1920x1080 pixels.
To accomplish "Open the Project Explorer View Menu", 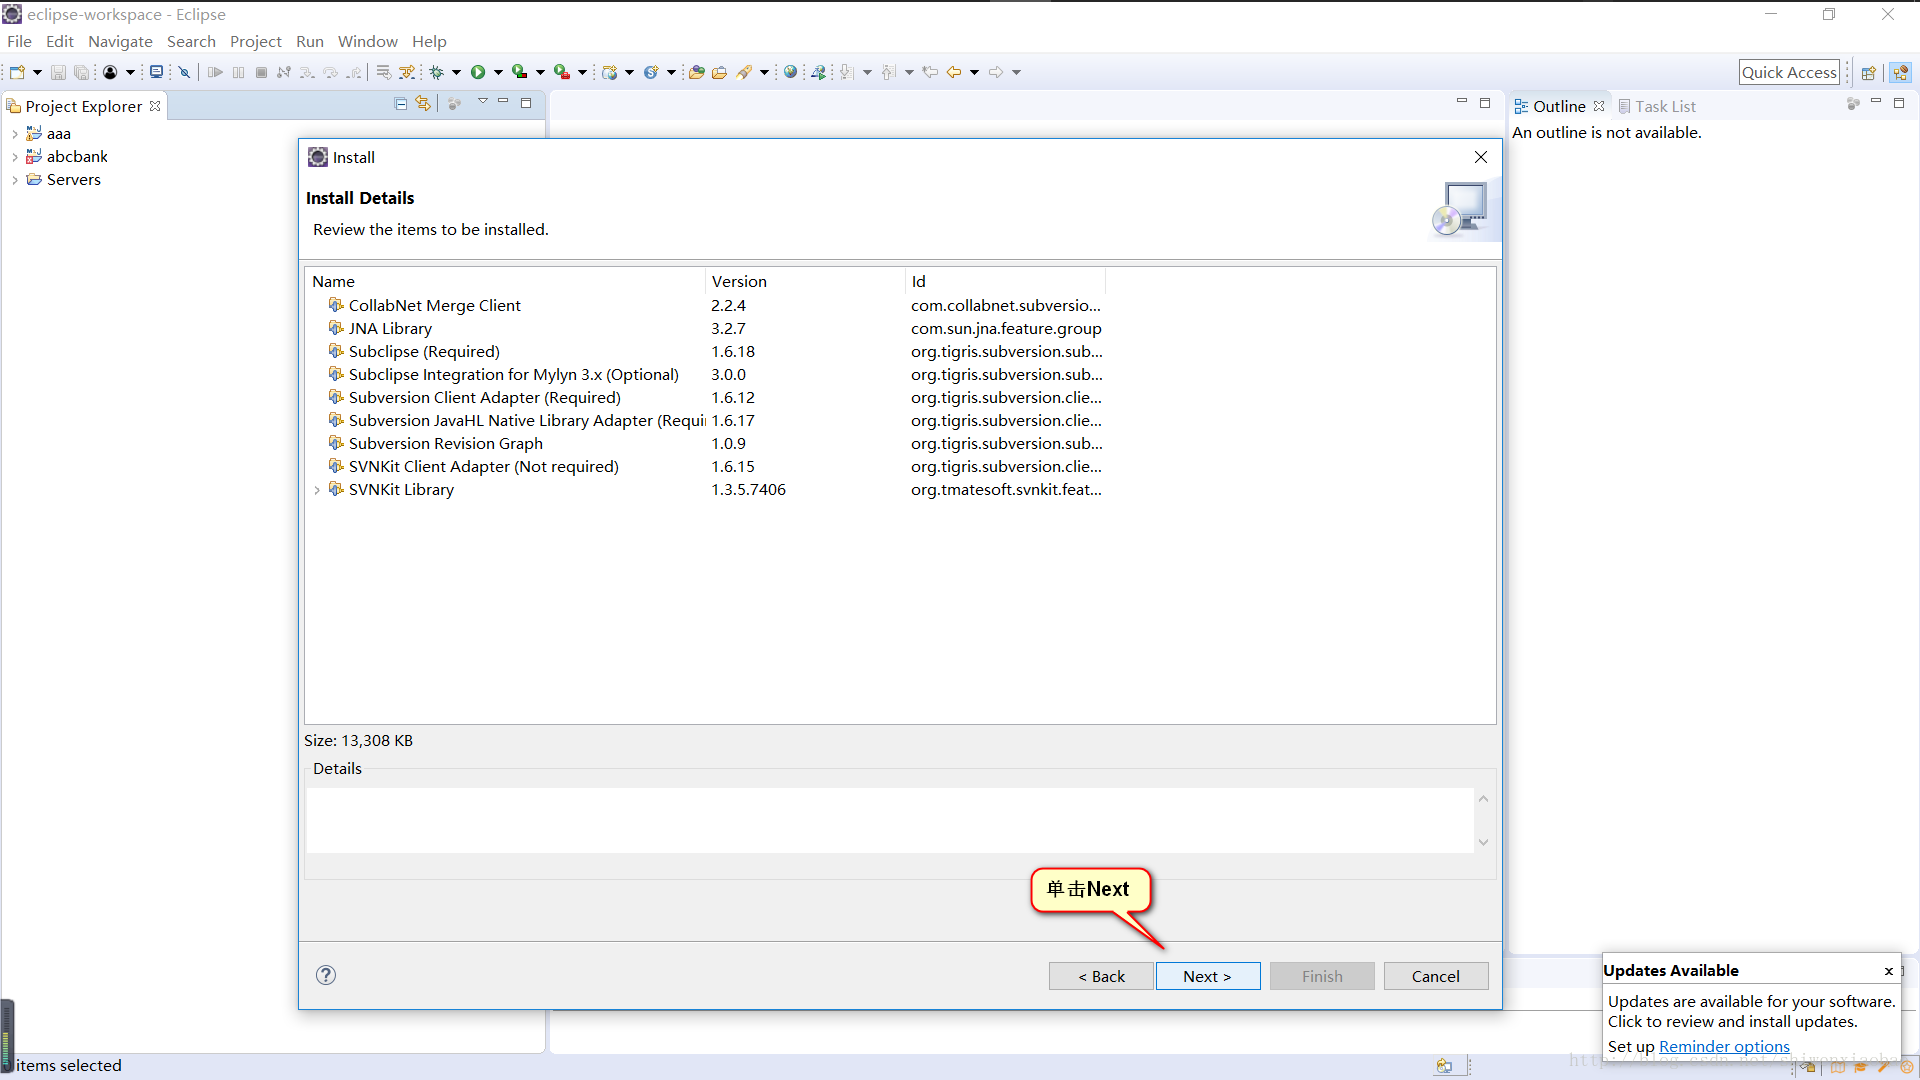I will [483, 102].
